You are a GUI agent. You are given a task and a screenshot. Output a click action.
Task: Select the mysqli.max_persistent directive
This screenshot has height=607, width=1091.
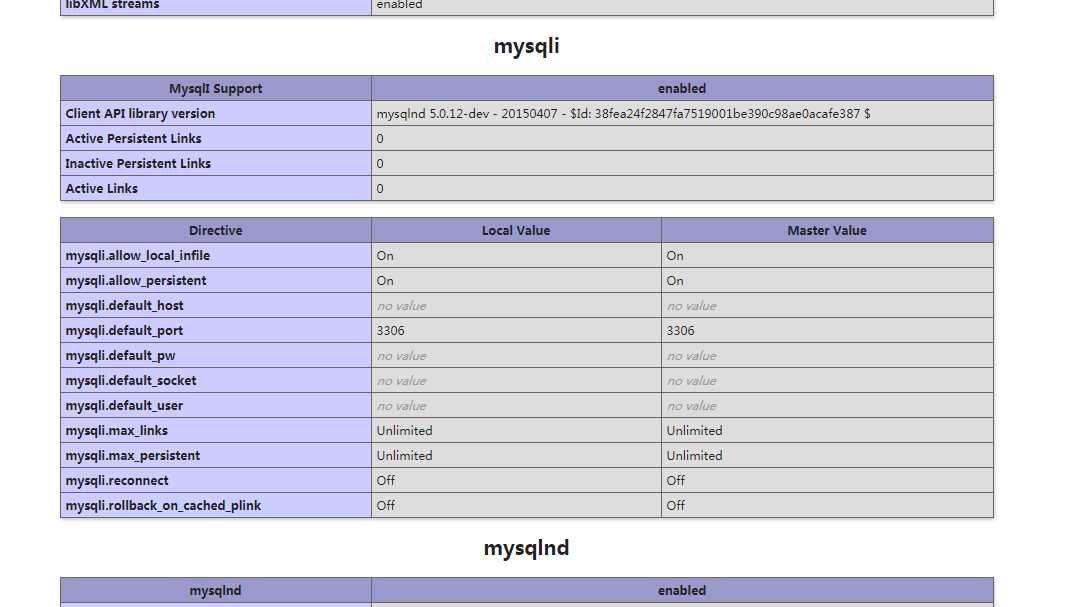click(133, 456)
